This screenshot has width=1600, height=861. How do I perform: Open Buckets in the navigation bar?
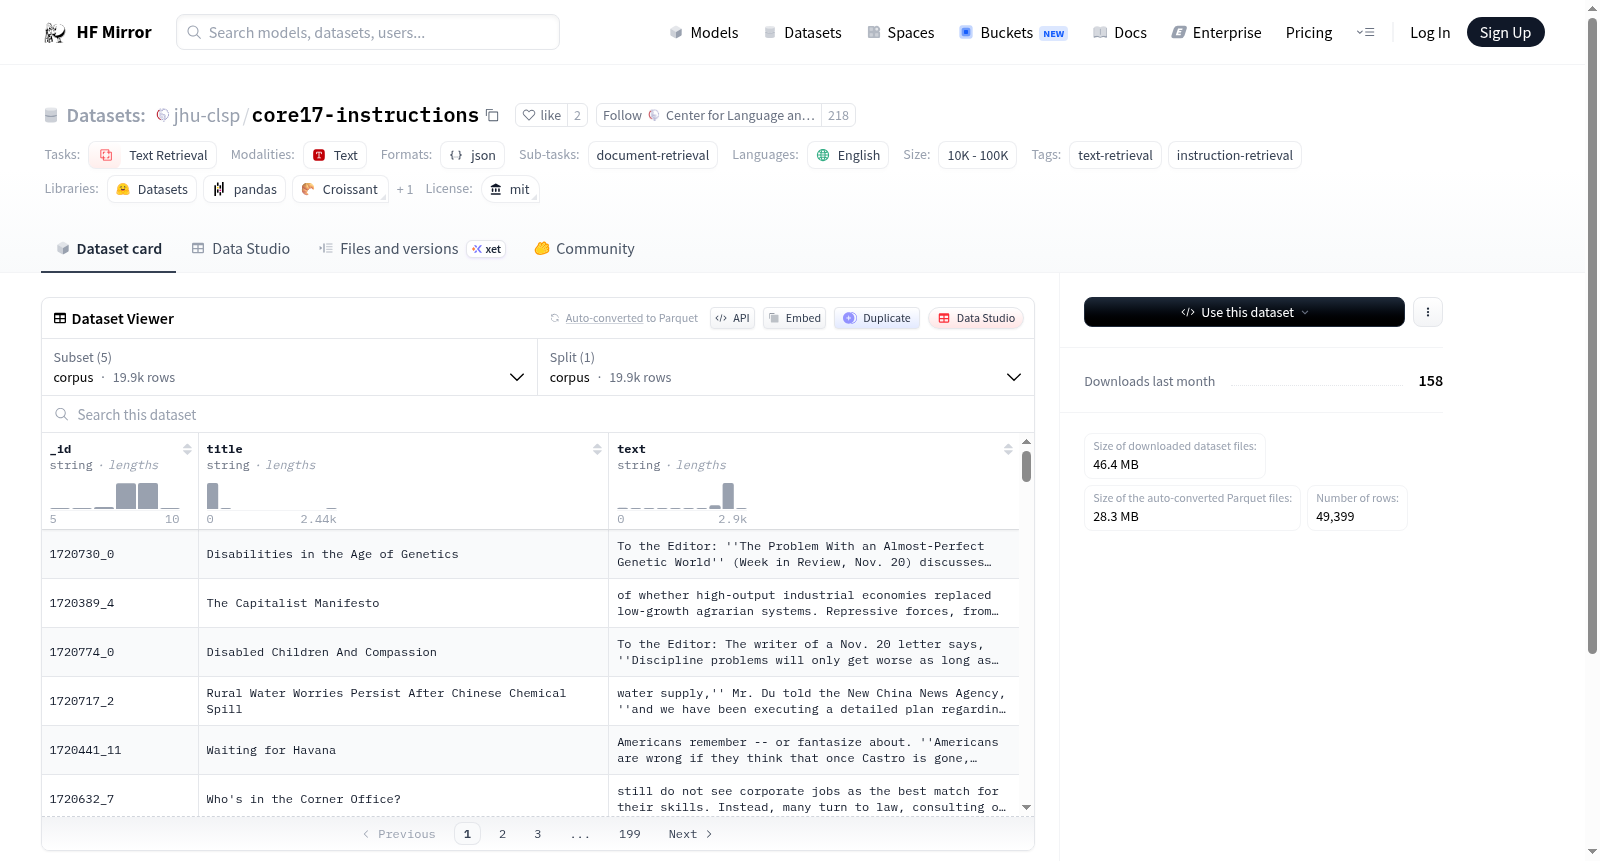(x=1013, y=33)
